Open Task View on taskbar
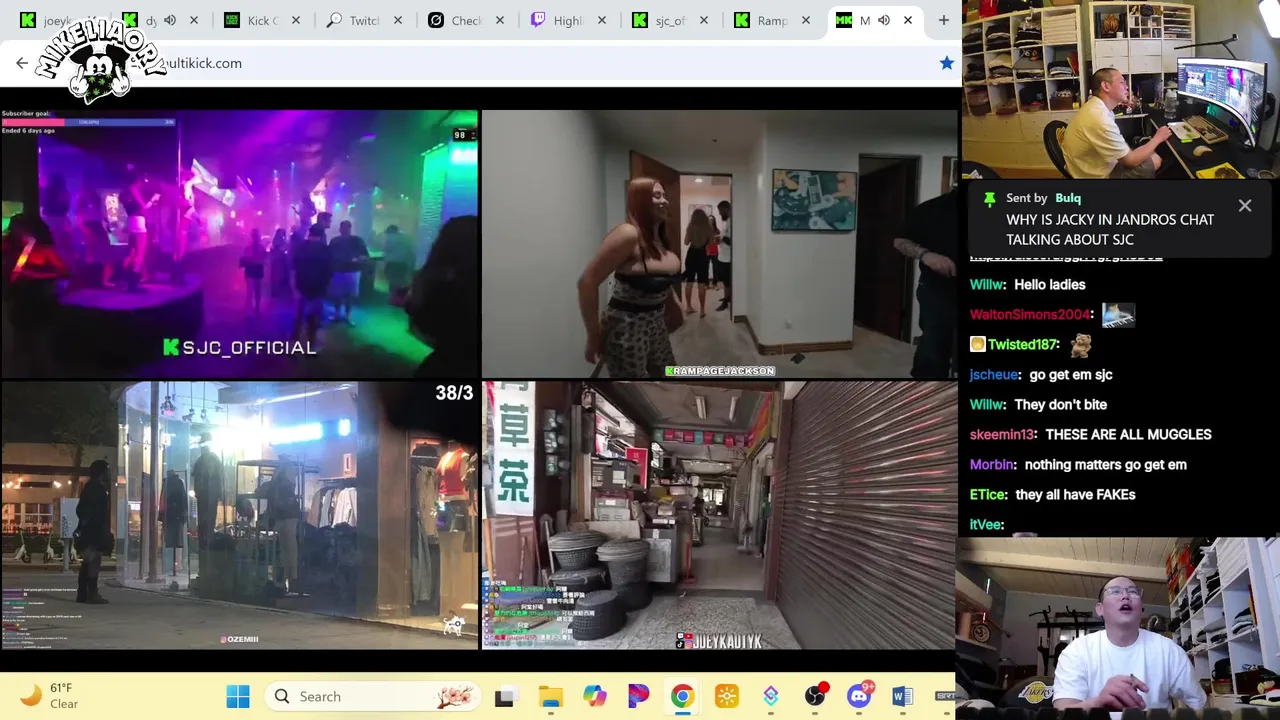 pos(505,696)
